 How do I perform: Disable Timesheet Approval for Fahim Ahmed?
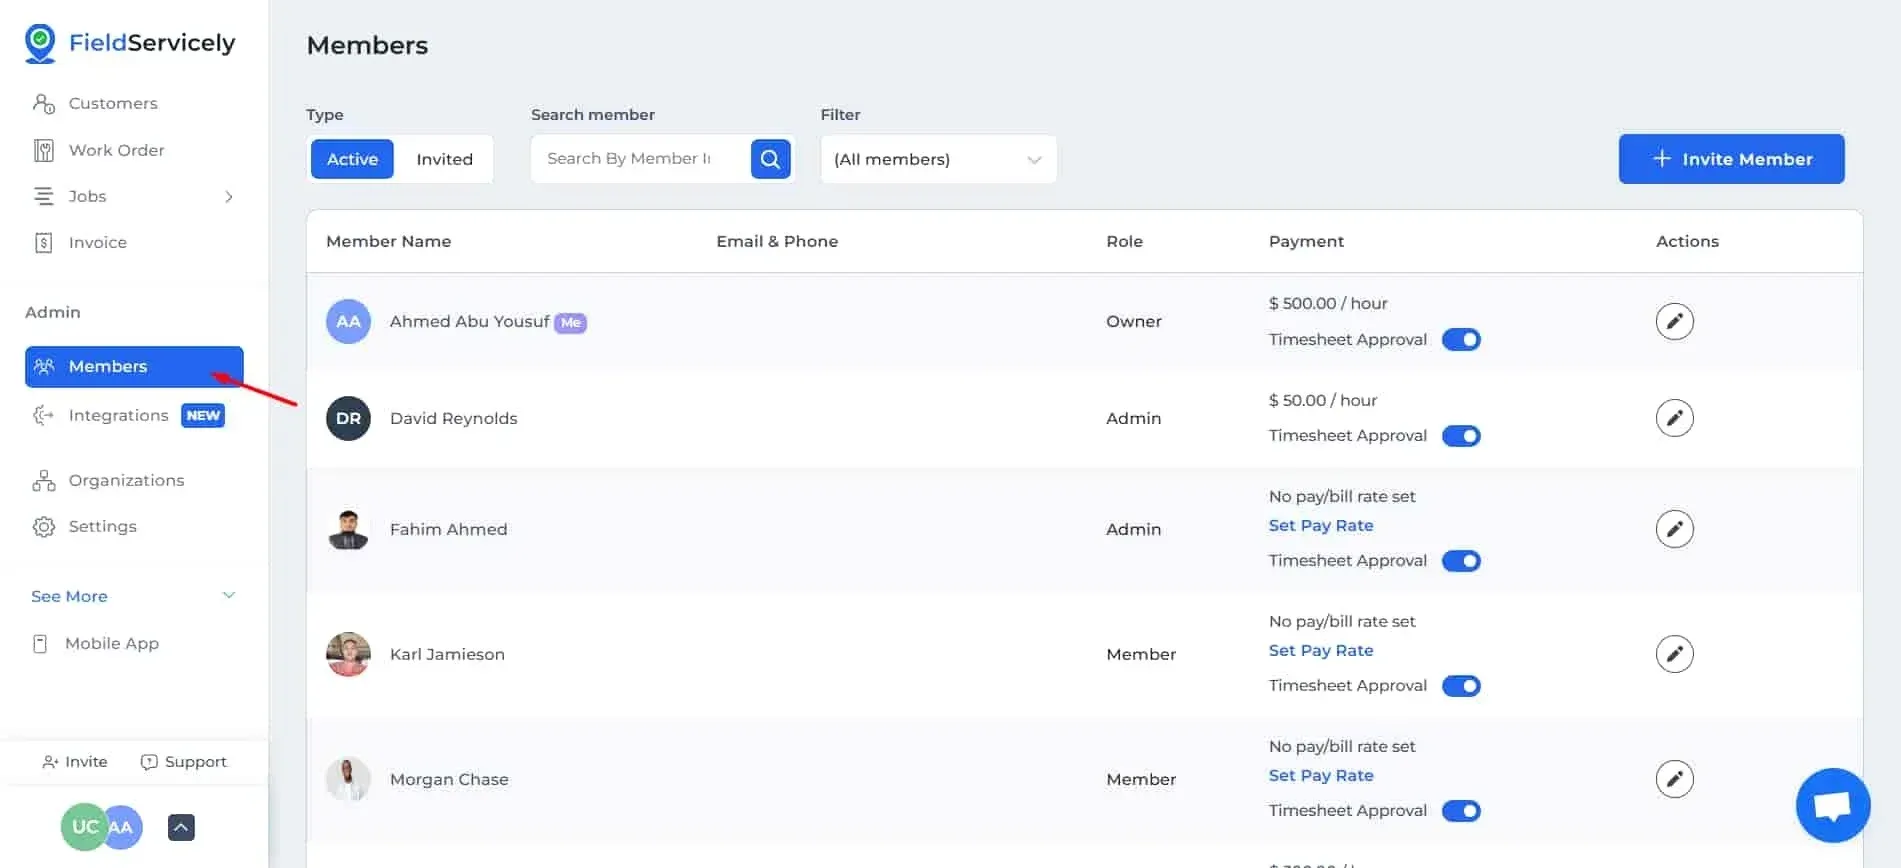pos(1461,561)
